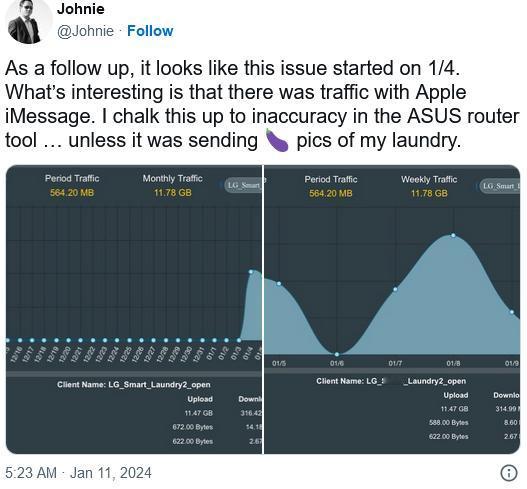The height and width of the screenshot is (489, 527).
Task: Click the tweet info icon
Action: (509, 473)
